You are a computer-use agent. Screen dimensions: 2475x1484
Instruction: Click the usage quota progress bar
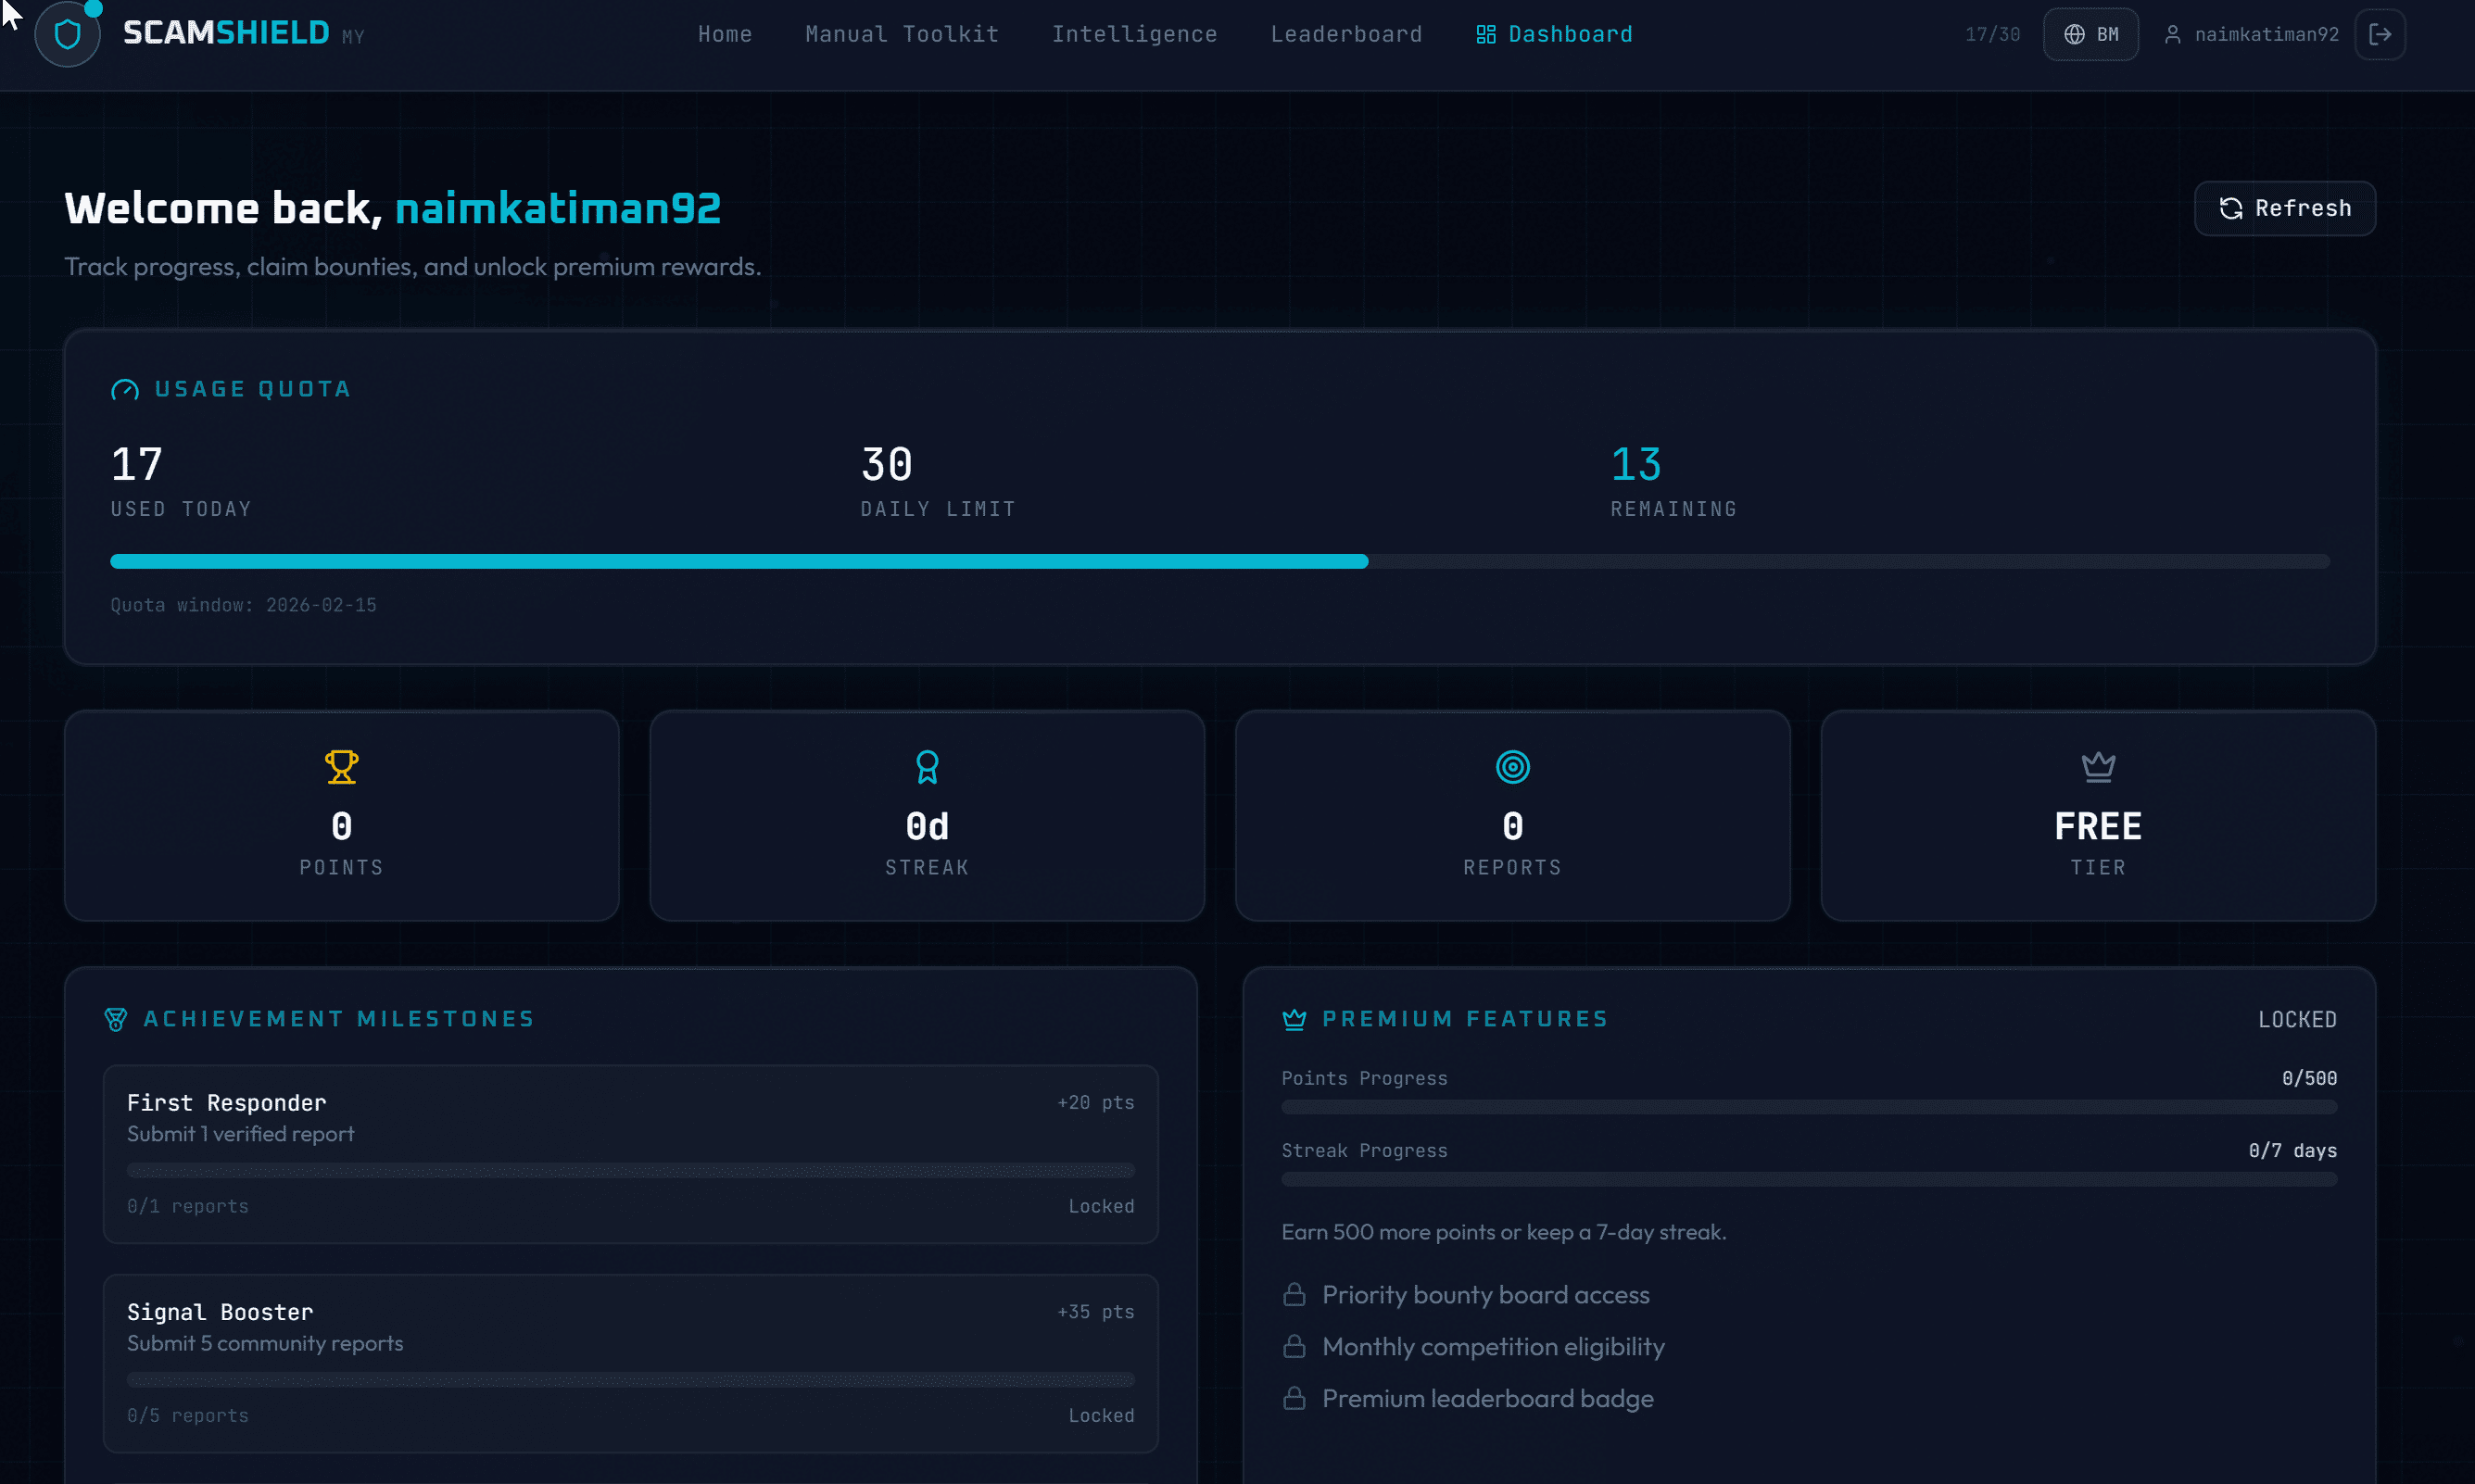1219,561
